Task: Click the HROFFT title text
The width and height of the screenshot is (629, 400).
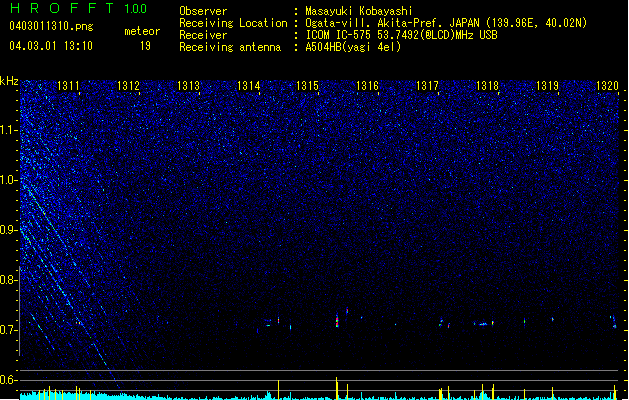Action: 62,8
